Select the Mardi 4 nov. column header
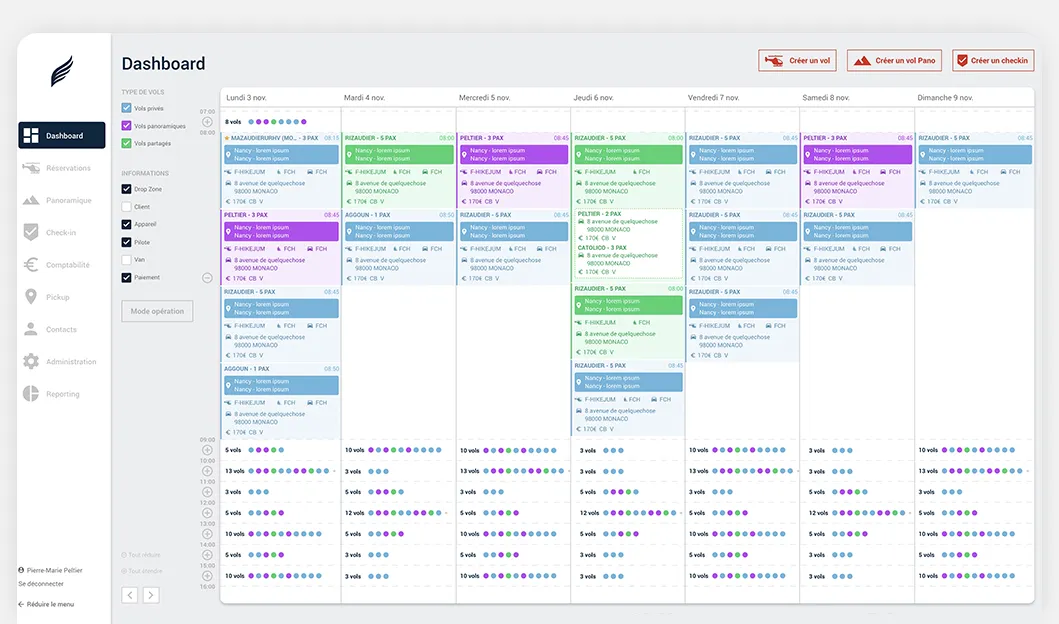The height and width of the screenshot is (624, 1059). pyautogui.click(x=364, y=98)
